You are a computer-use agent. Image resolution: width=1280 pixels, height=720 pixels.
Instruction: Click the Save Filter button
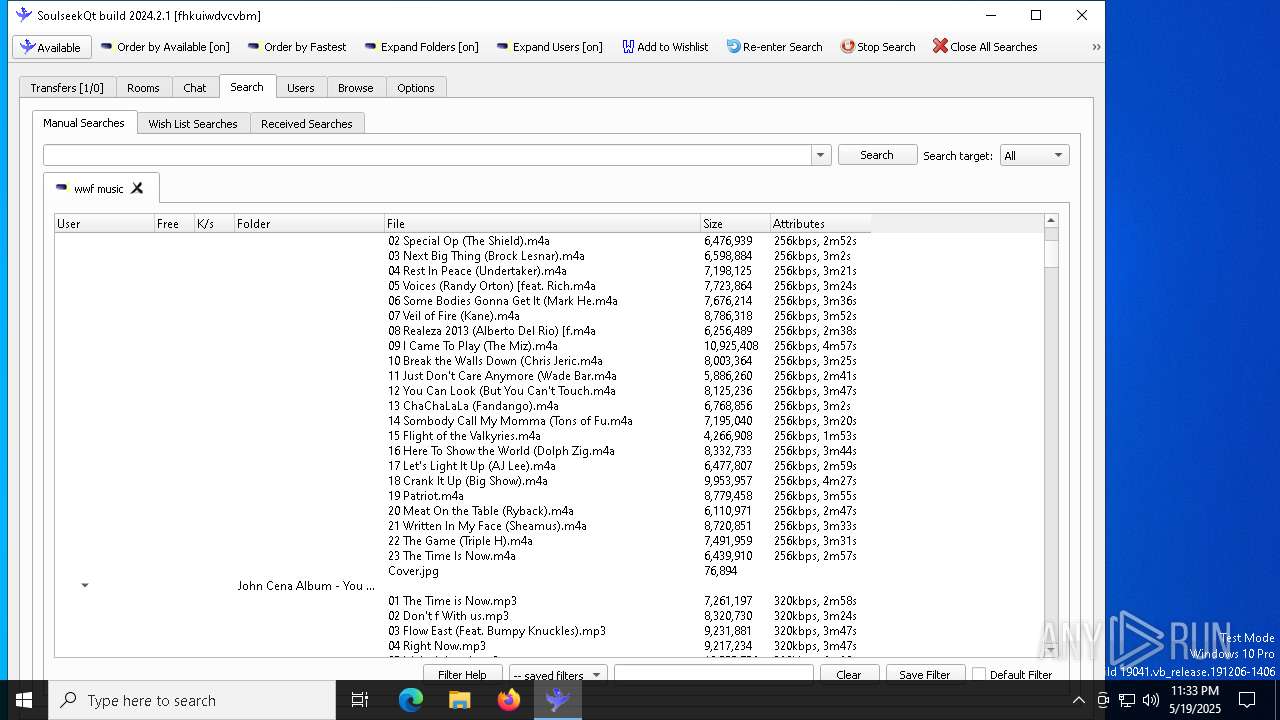point(925,674)
